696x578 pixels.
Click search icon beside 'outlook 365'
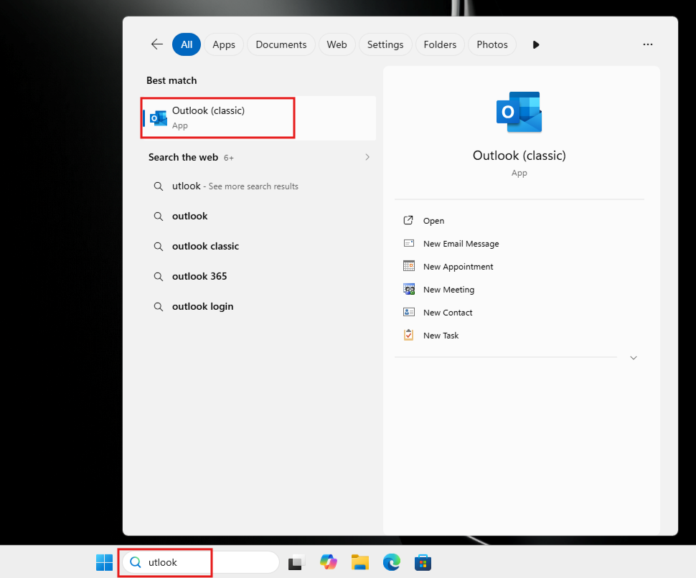[158, 277]
